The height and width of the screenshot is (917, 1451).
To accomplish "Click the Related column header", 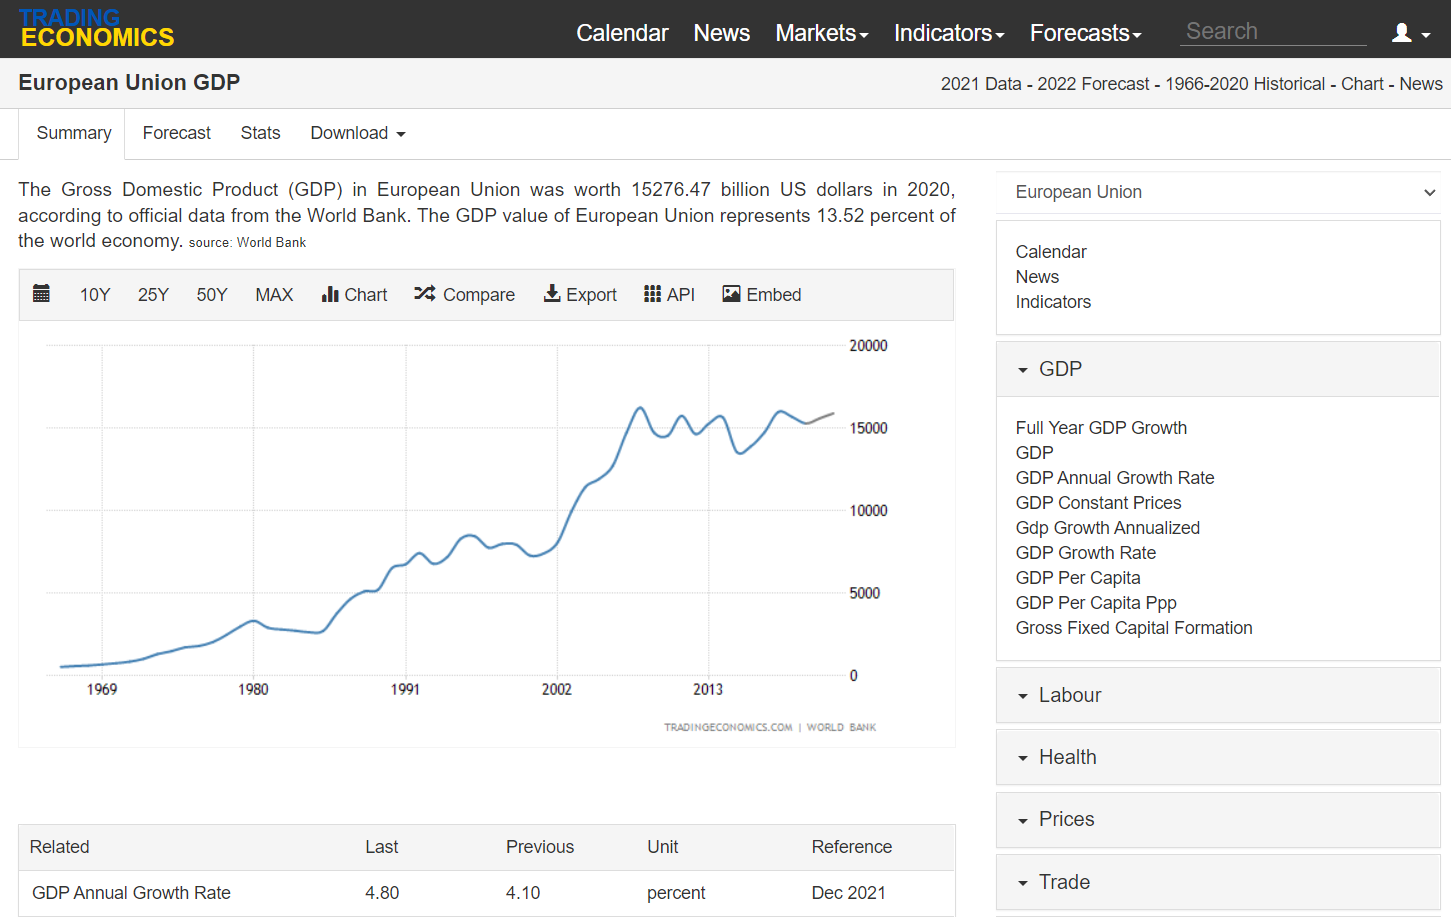I will (x=59, y=847).
